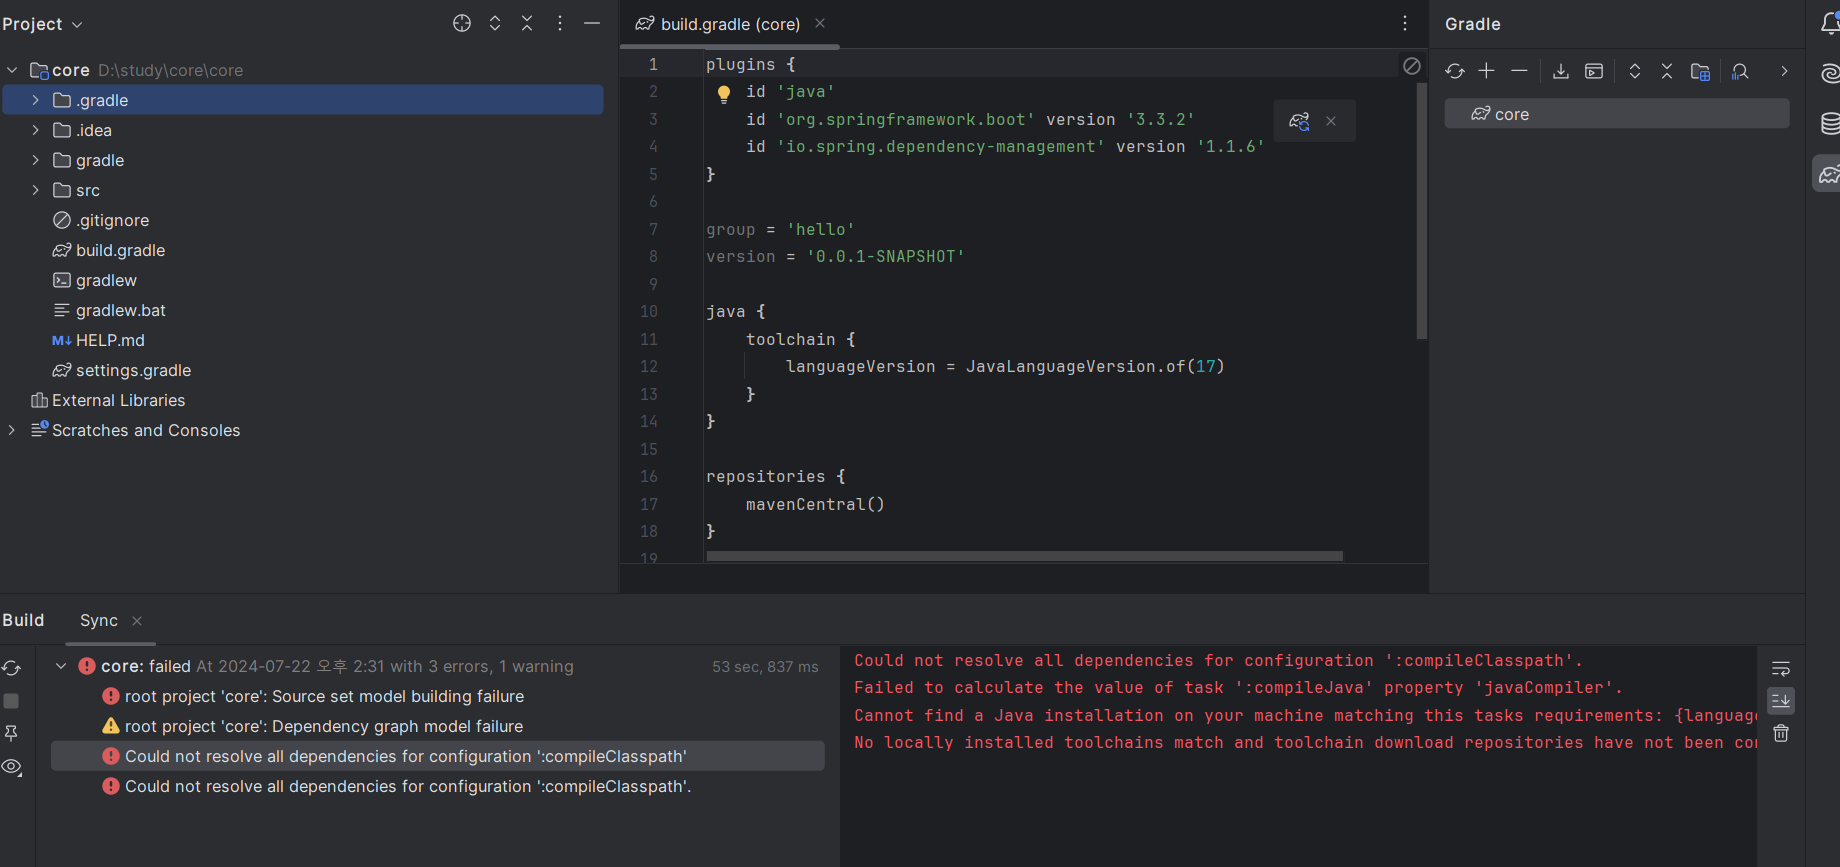Select core project in Gradle panel
Viewport: 1840px width, 867px height.
point(1617,114)
